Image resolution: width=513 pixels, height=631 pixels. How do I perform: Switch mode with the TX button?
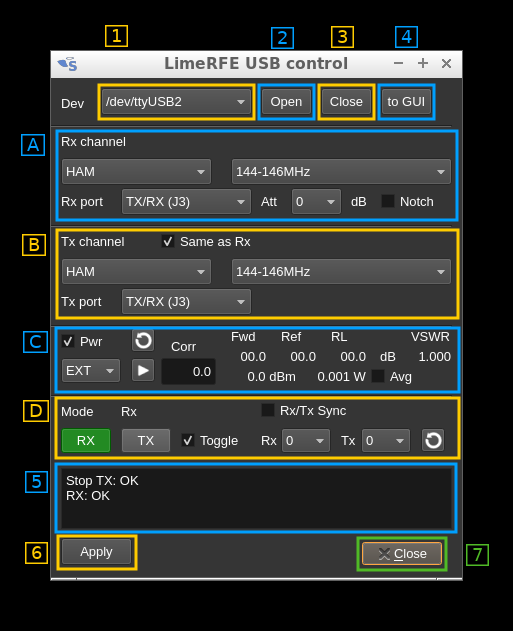(x=146, y=441)
